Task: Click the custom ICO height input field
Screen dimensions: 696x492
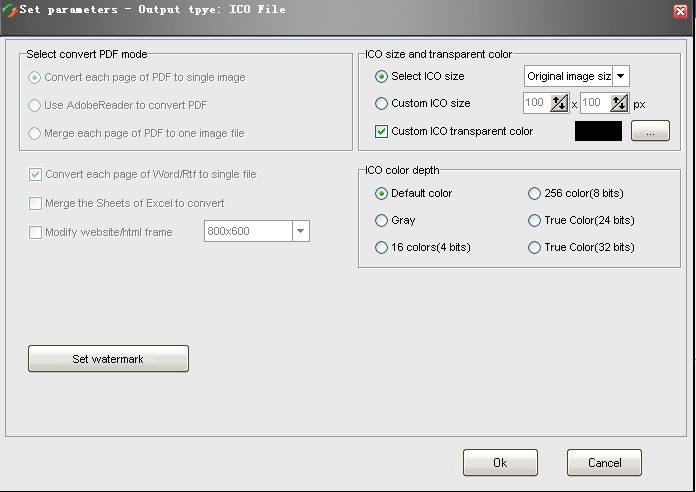Action: click(595, 103)
